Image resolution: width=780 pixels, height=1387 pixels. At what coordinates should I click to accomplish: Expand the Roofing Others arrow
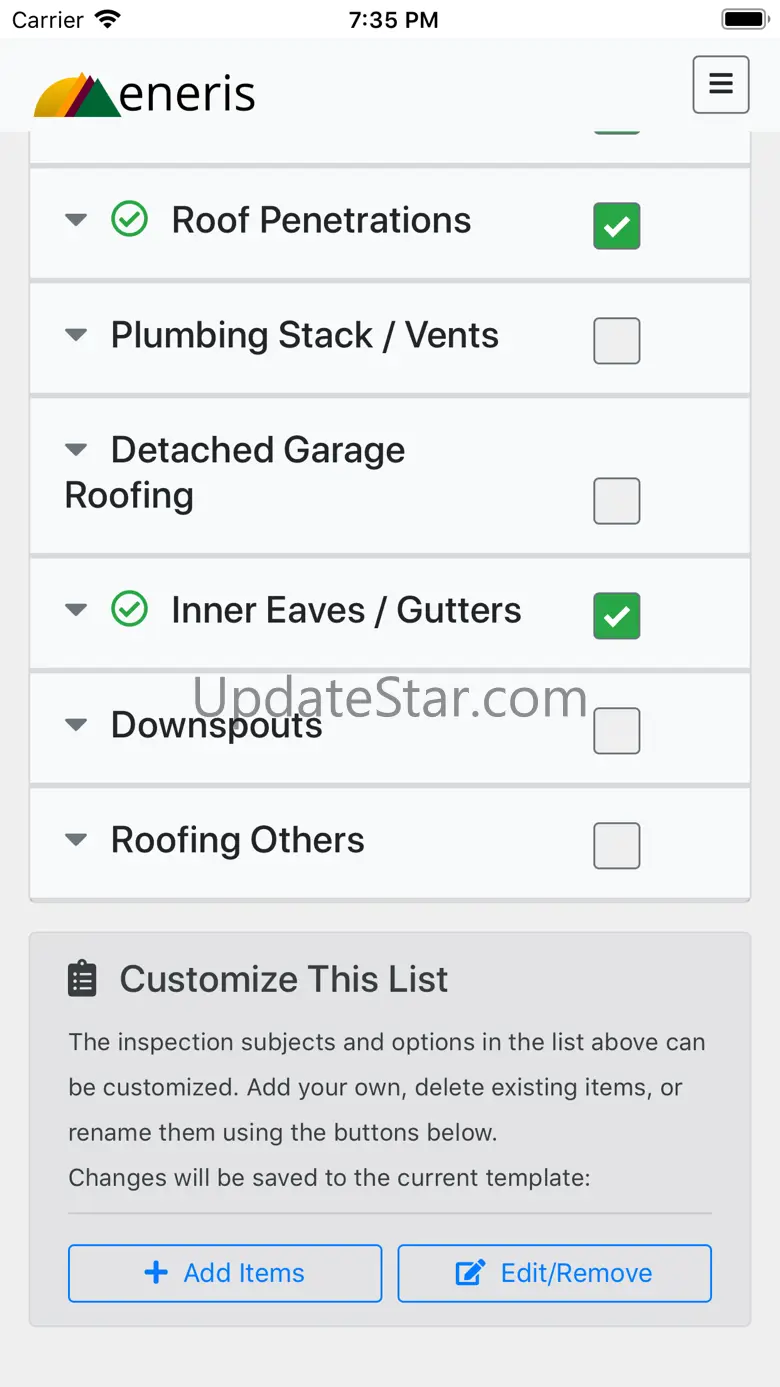76,840
